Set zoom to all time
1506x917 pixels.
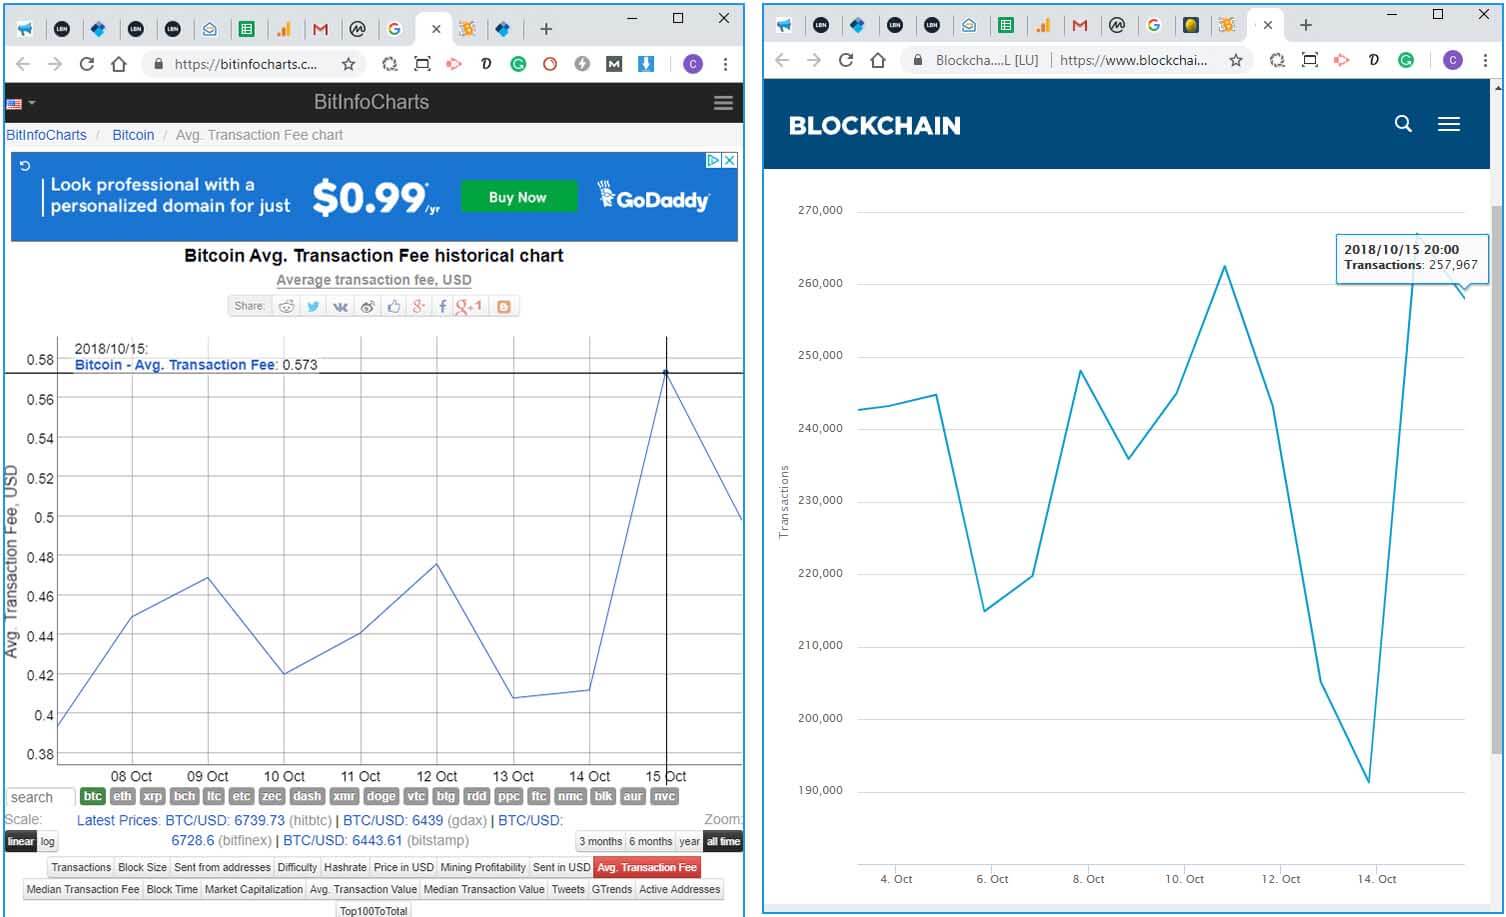pyautogui.click(x=723, y=842)
